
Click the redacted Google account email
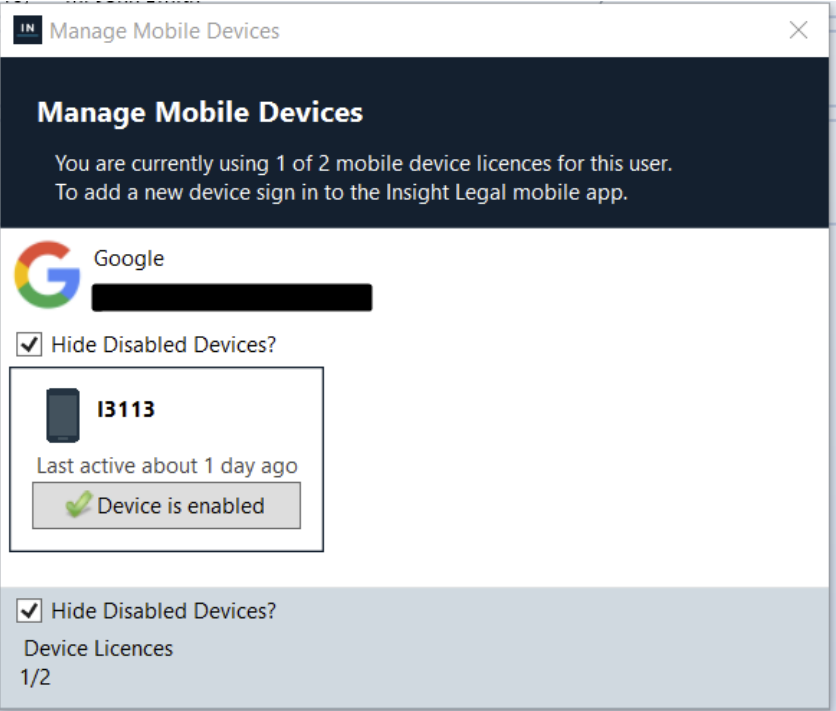232,297
